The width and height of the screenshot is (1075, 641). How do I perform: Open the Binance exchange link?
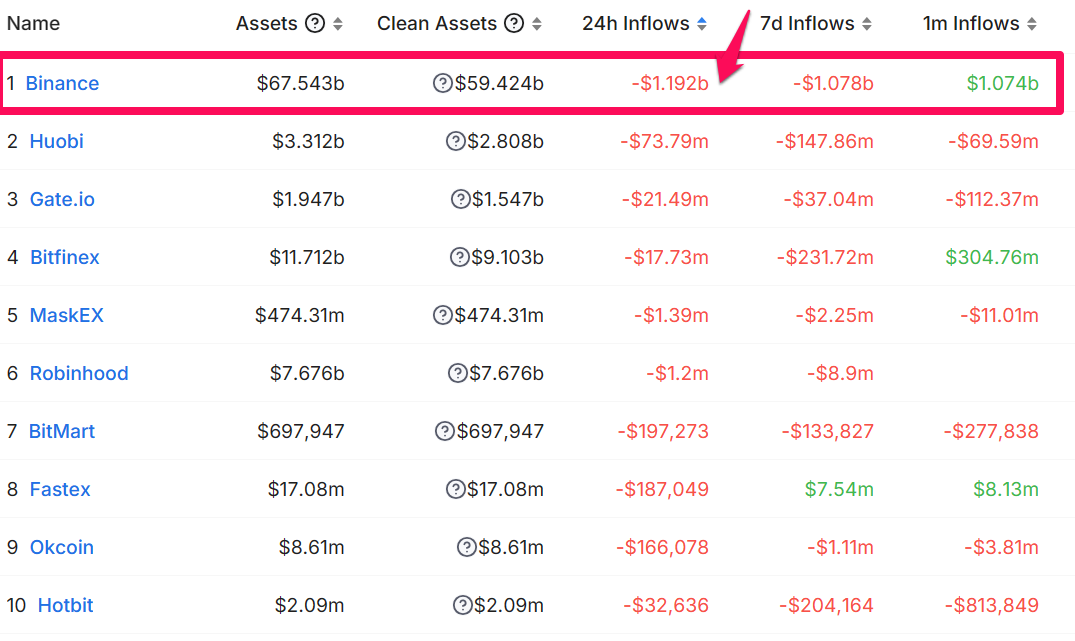pyautogui.click(x=62, y=83)
